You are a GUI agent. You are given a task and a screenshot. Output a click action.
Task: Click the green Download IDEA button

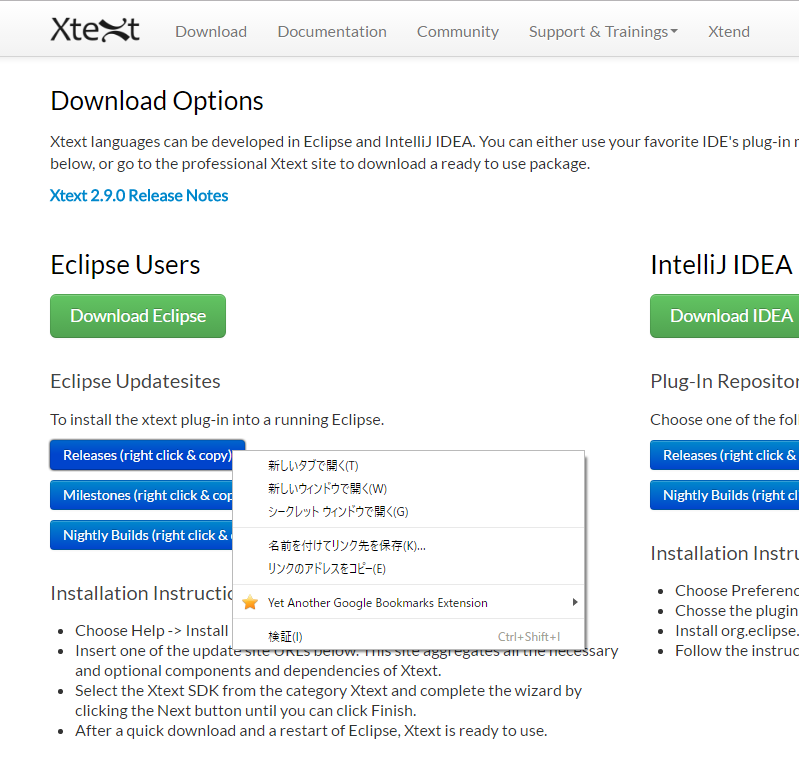pos(726,316)
